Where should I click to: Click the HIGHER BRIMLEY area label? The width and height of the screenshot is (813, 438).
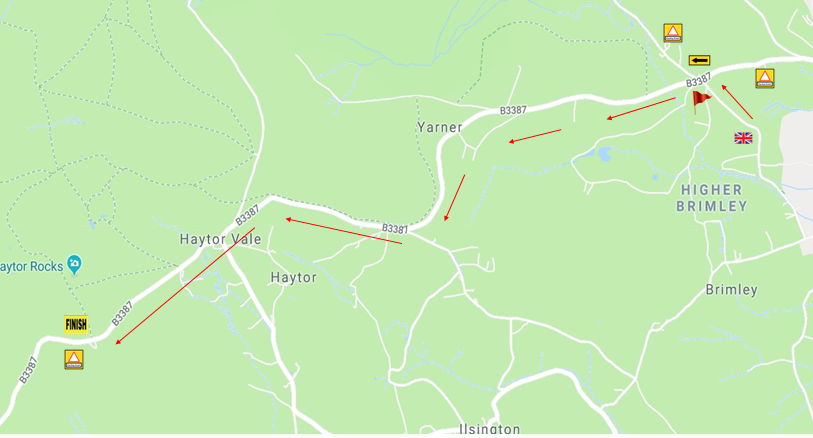coord(711,198)
